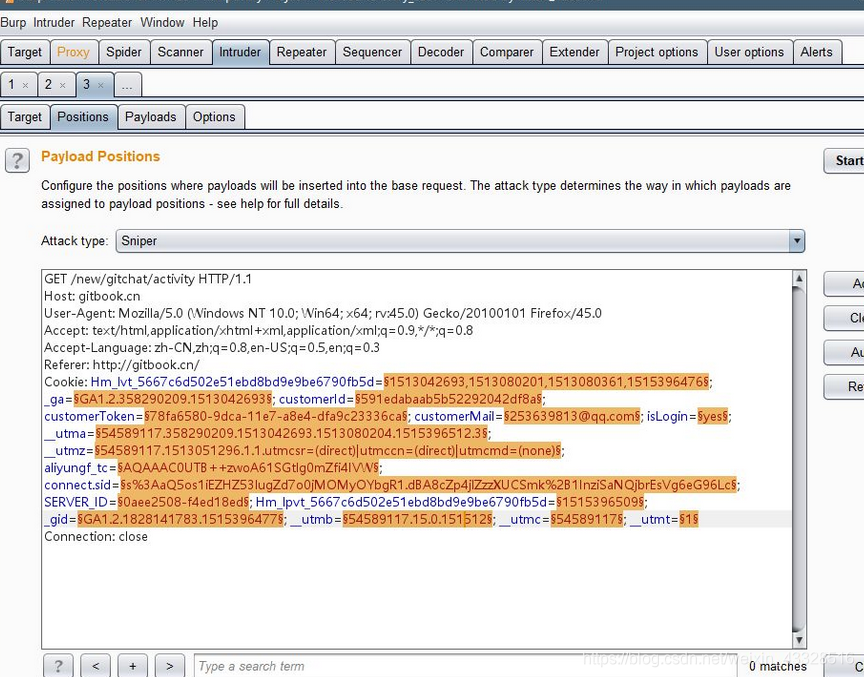Image resolution: width=864 pixels, height=677 pixels.
Task: Switch to the Decoder tab
Action: pyautogui.click(x=441, y=52)
